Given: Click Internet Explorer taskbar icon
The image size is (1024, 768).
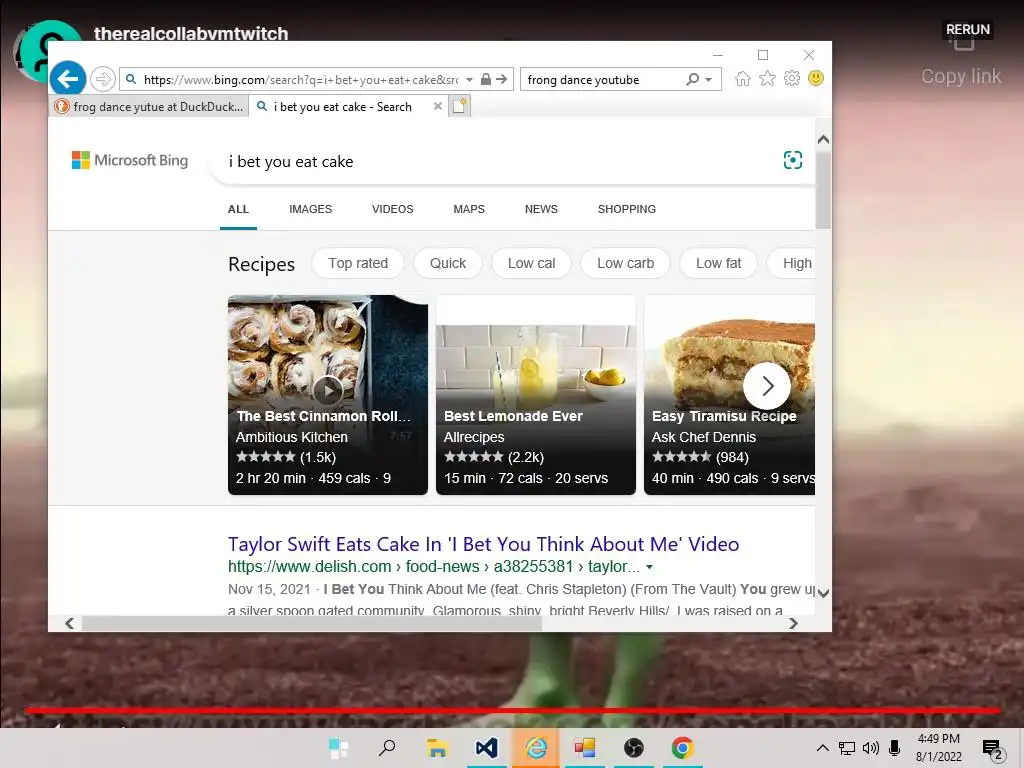Looking at the screenshot, I should tap(536, 748).
